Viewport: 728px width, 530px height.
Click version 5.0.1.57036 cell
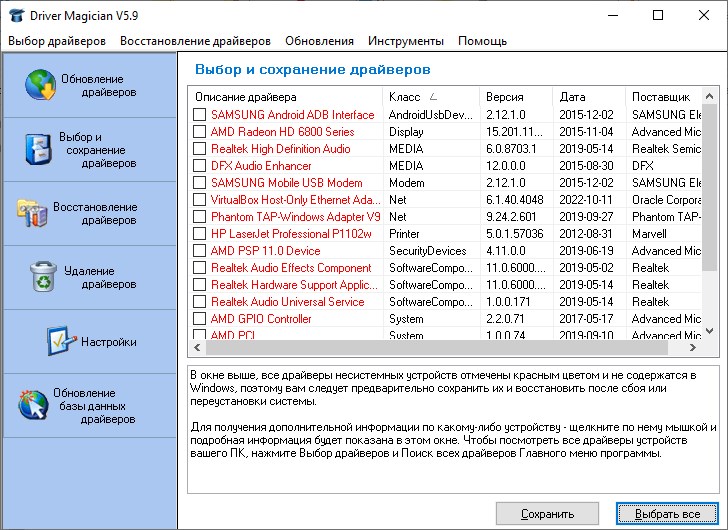pos(514,233)
